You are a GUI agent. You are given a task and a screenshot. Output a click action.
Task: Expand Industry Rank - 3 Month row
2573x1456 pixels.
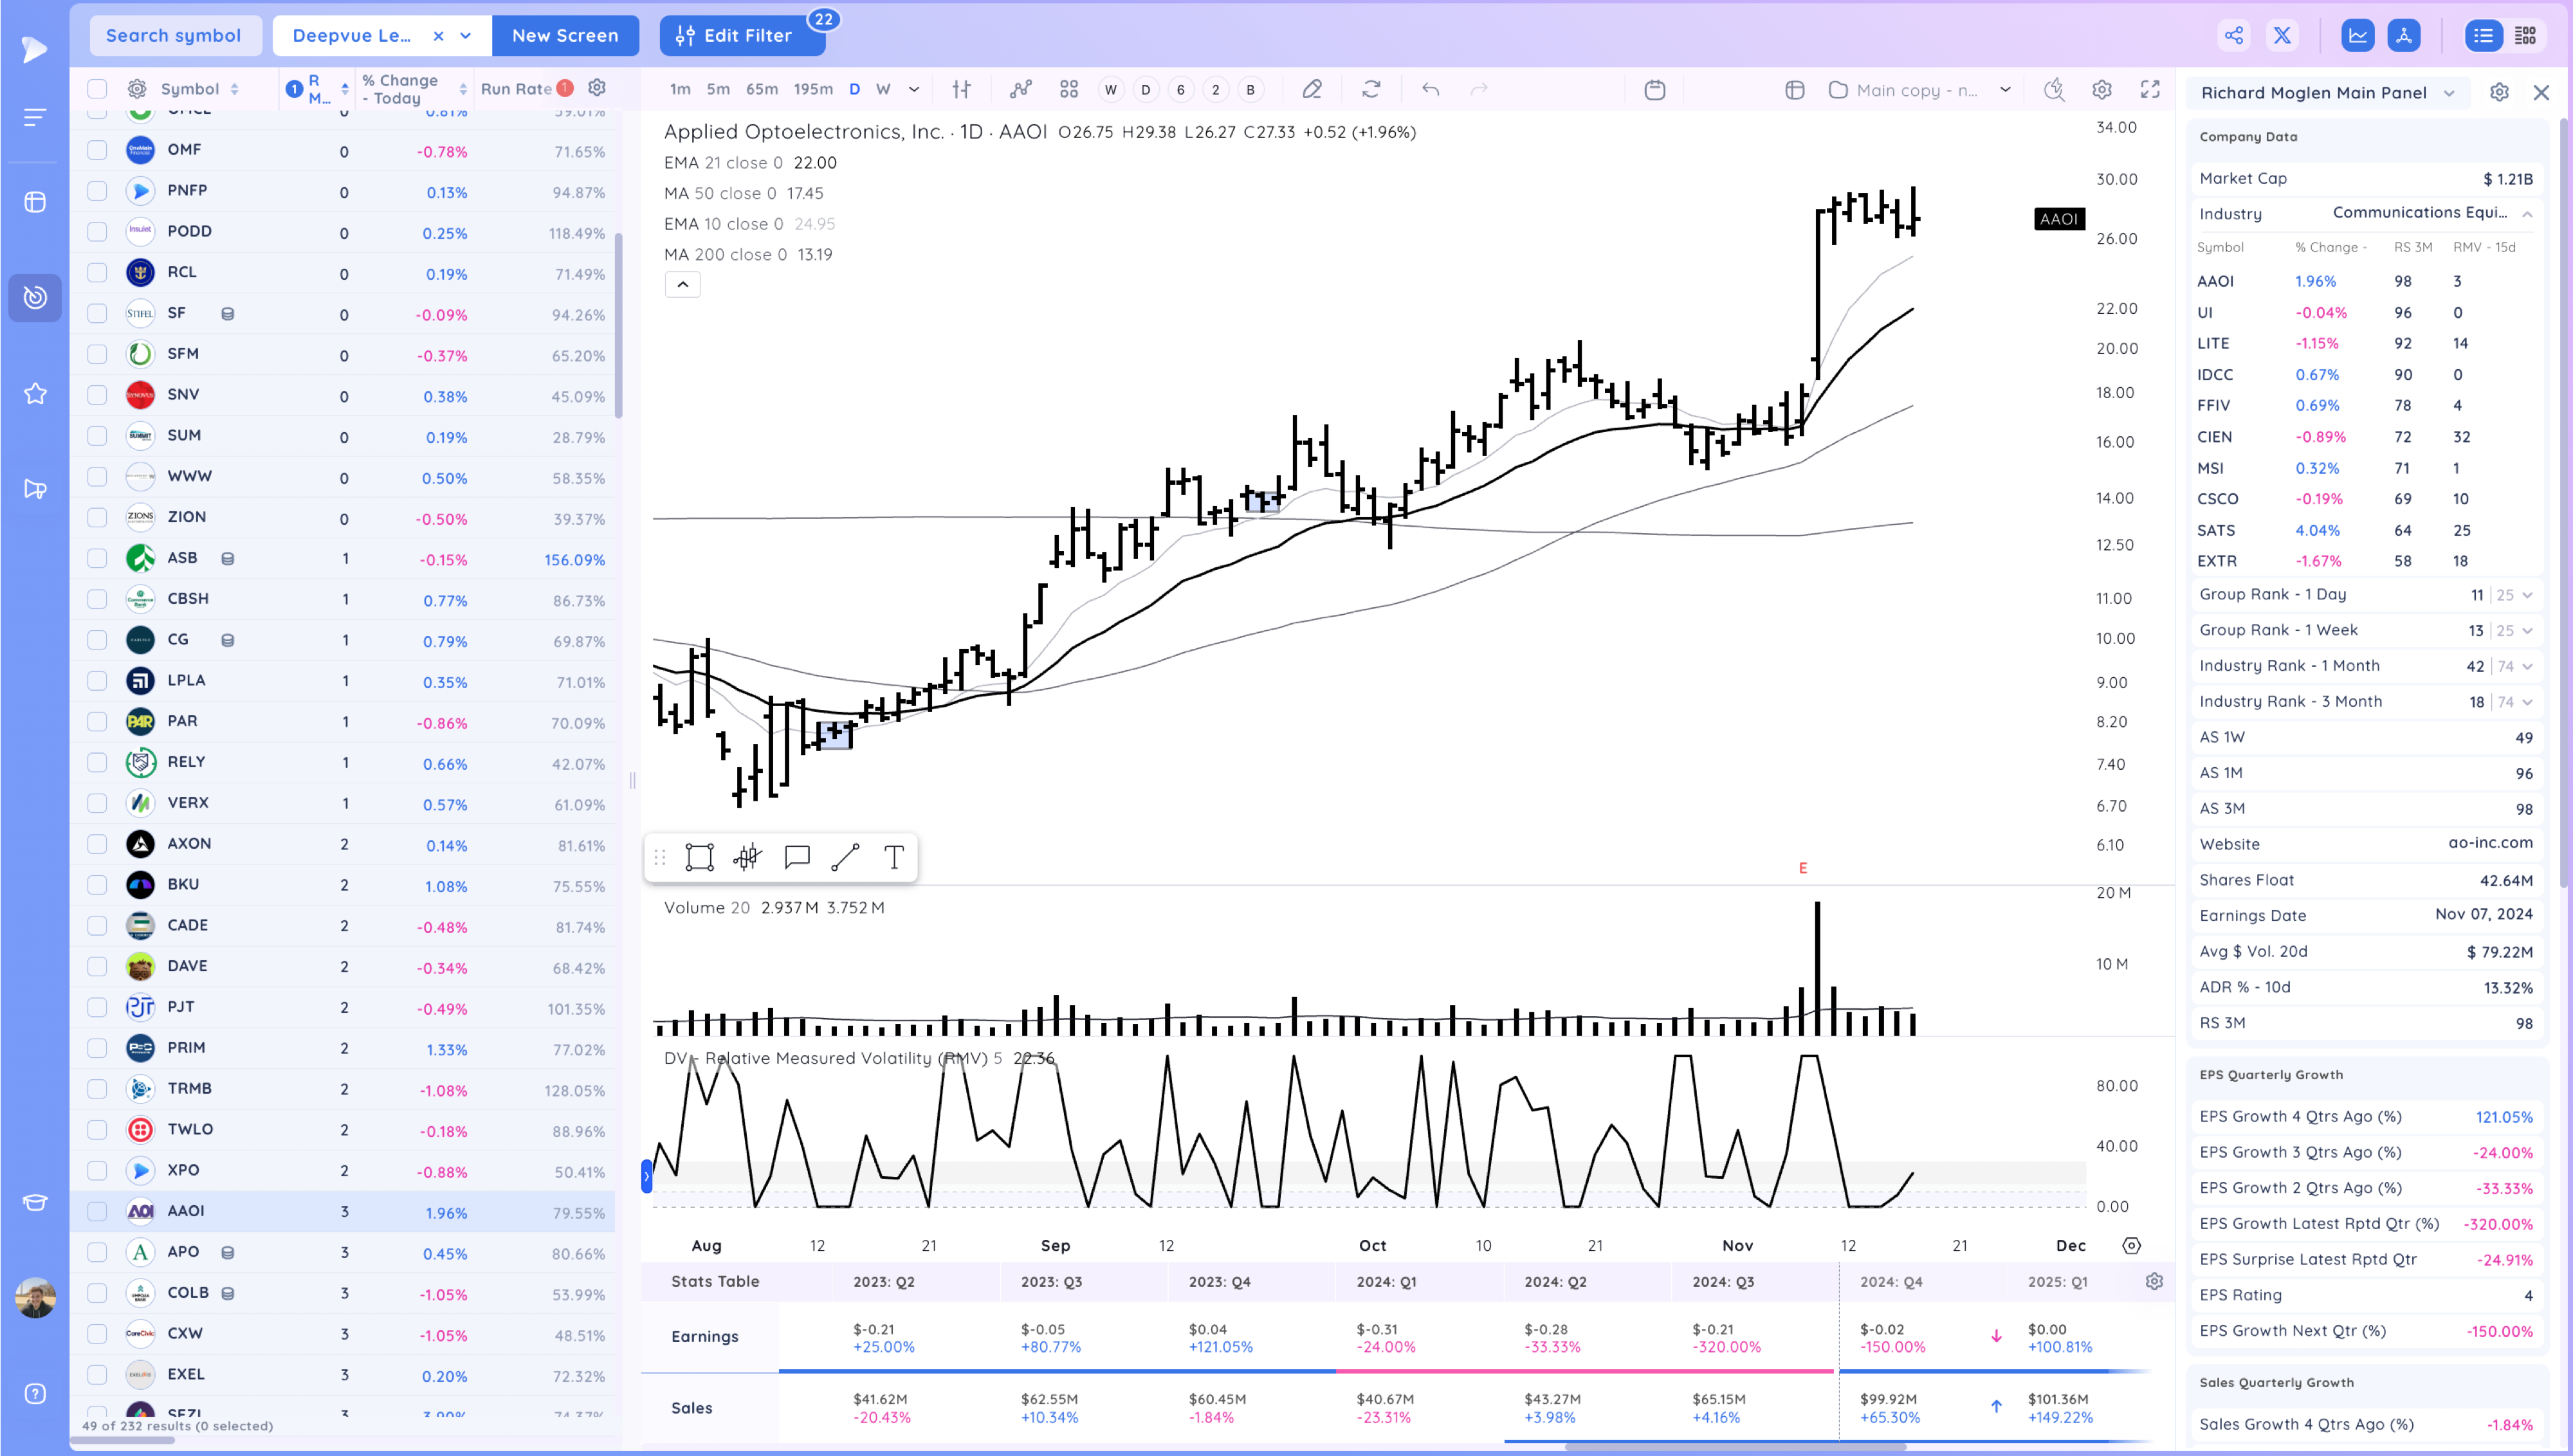click(2527, 702)
